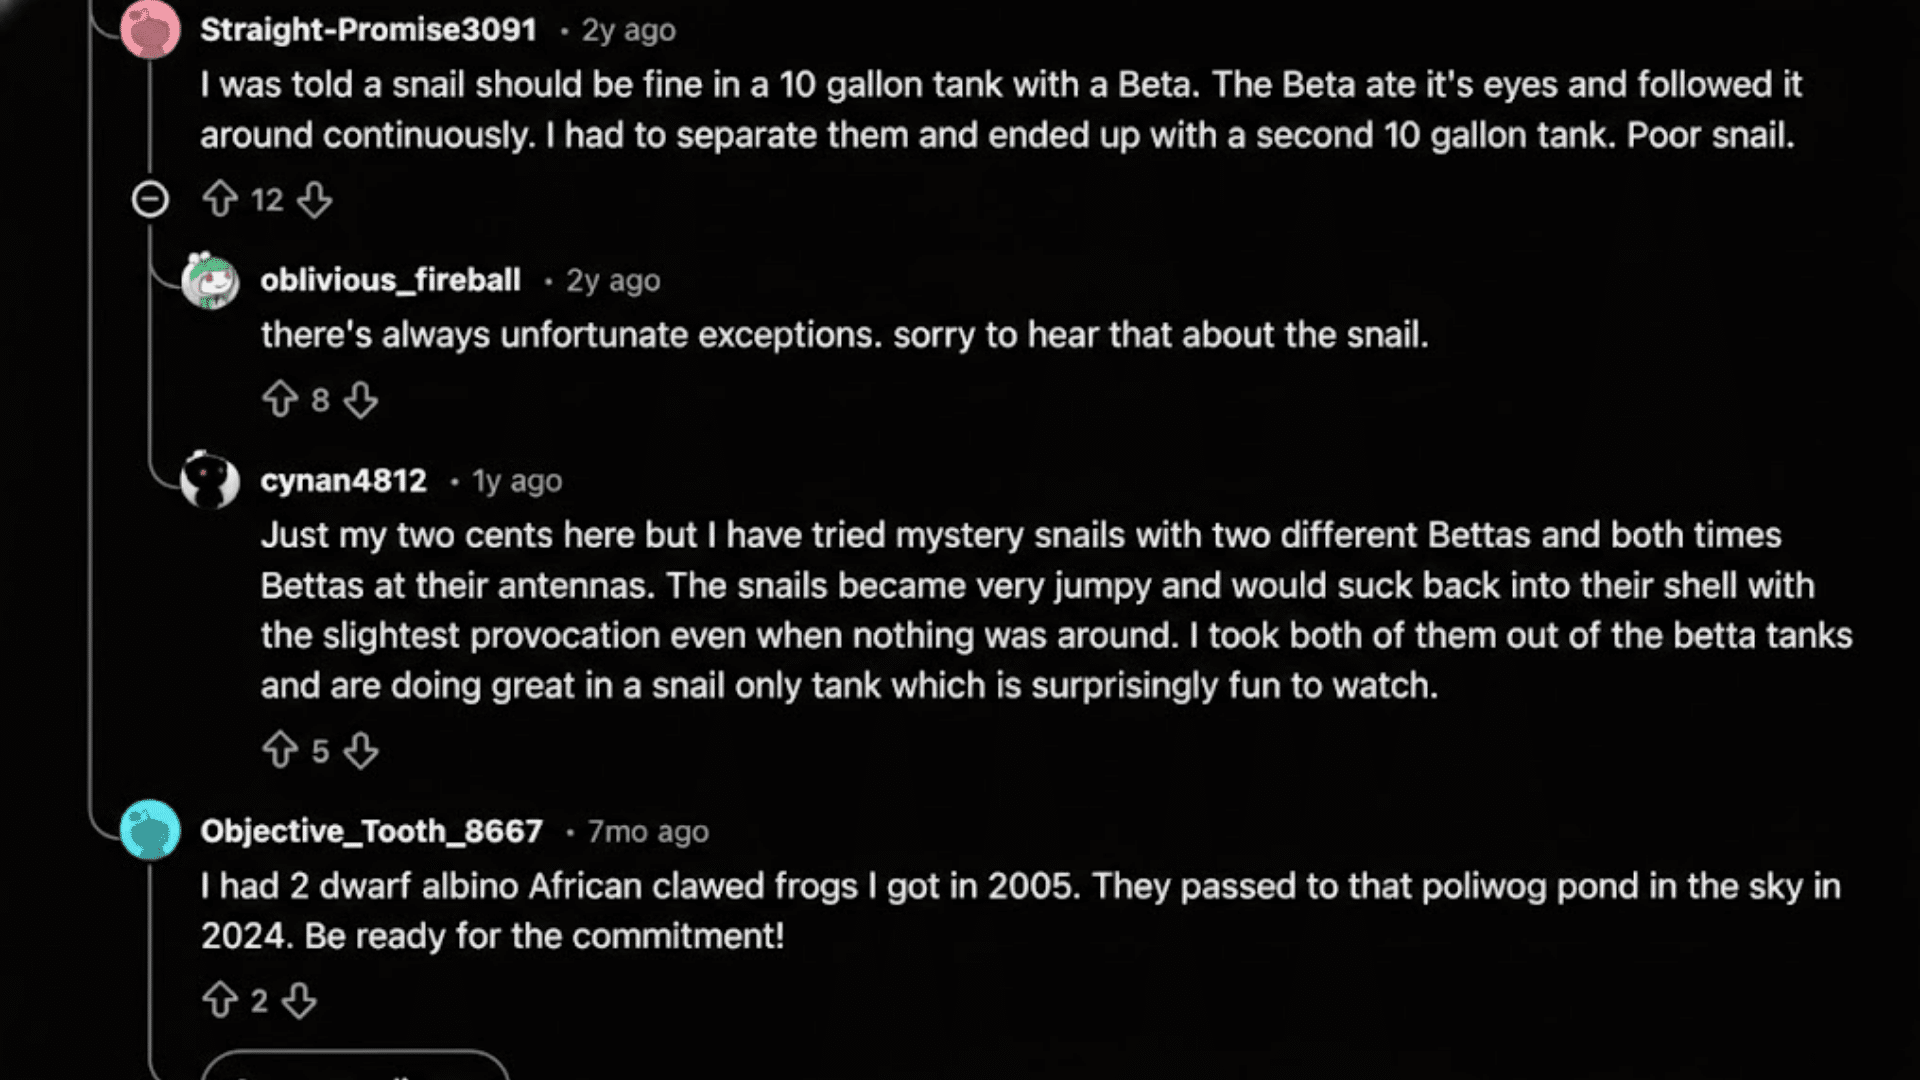1920x1080 pixels.
Task: Toggle the downvote on Straight-Promise3091's comment
Action: 315,199
